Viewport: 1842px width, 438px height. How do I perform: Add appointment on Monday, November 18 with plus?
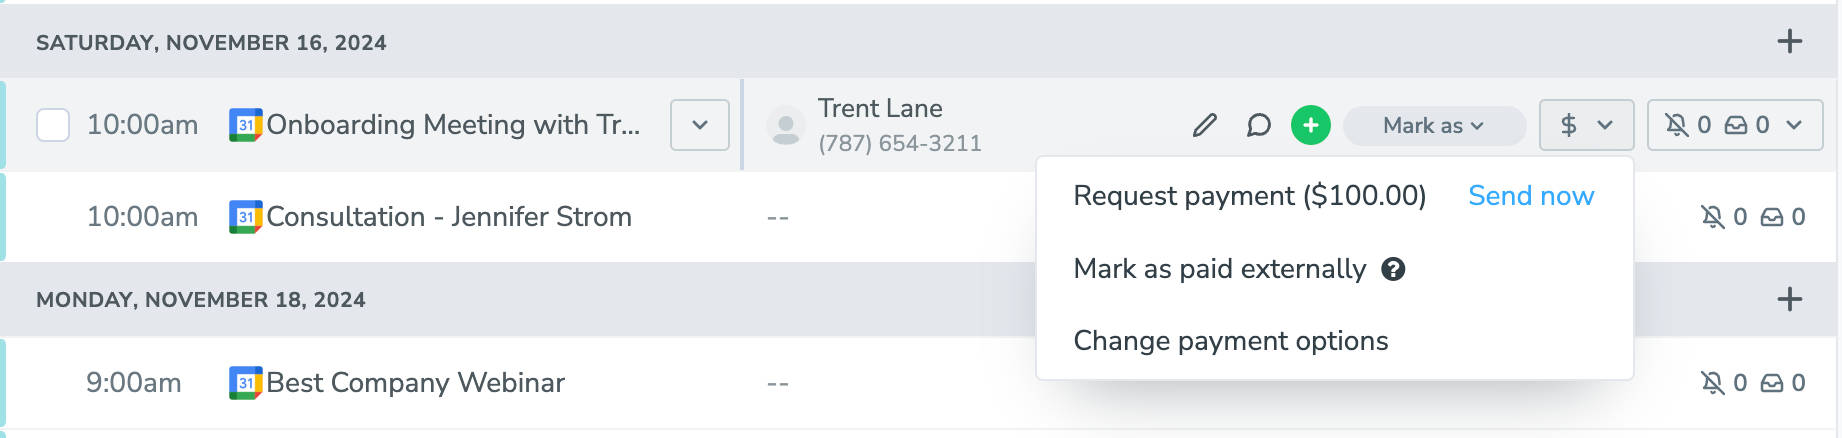click(x=1789, y=299)
